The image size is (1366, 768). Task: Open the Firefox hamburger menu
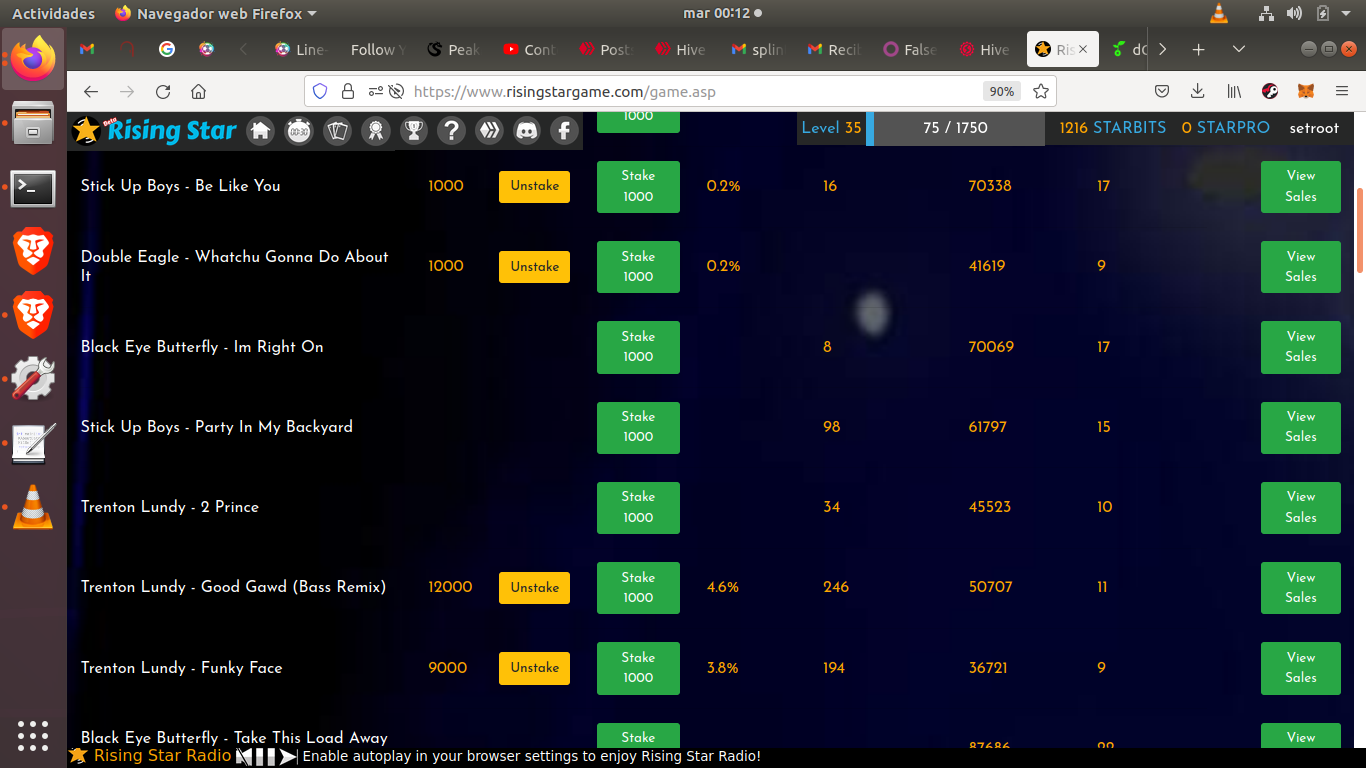coord(1342,91)
